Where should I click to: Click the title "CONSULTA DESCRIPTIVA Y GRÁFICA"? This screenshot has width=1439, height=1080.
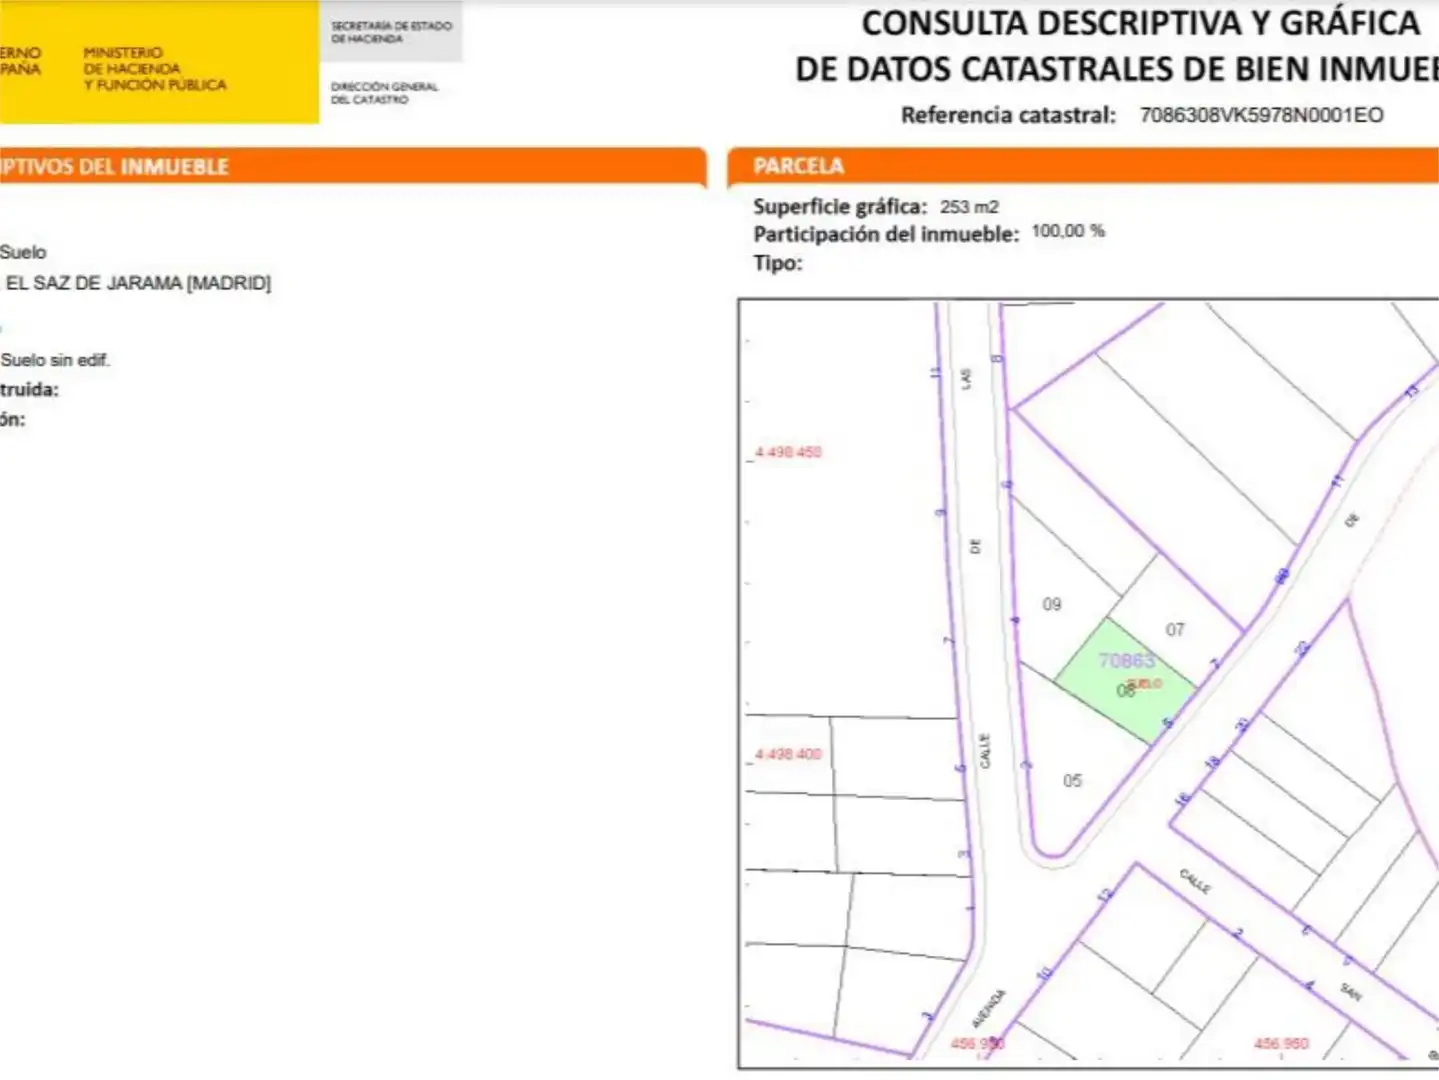click(x=1141, y=23)
